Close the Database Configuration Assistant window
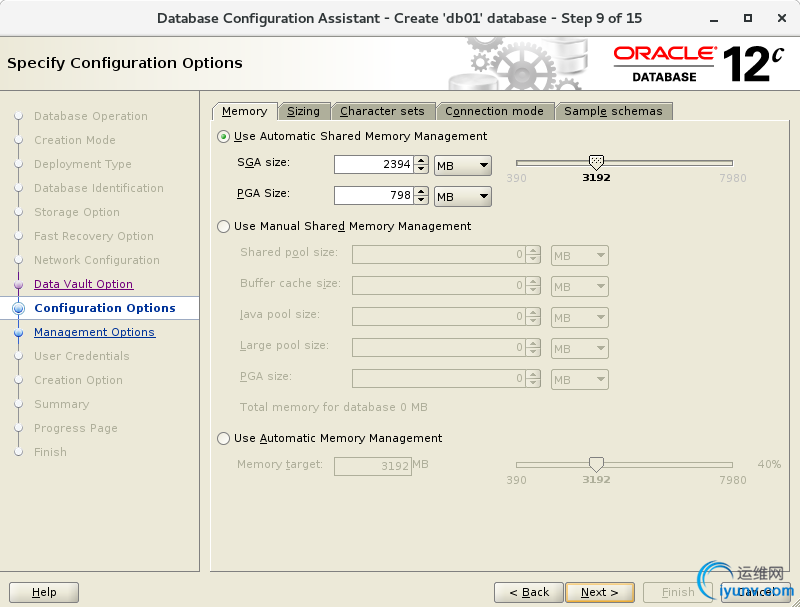Screen dimensions: 800x607 (x=782, y=18)
